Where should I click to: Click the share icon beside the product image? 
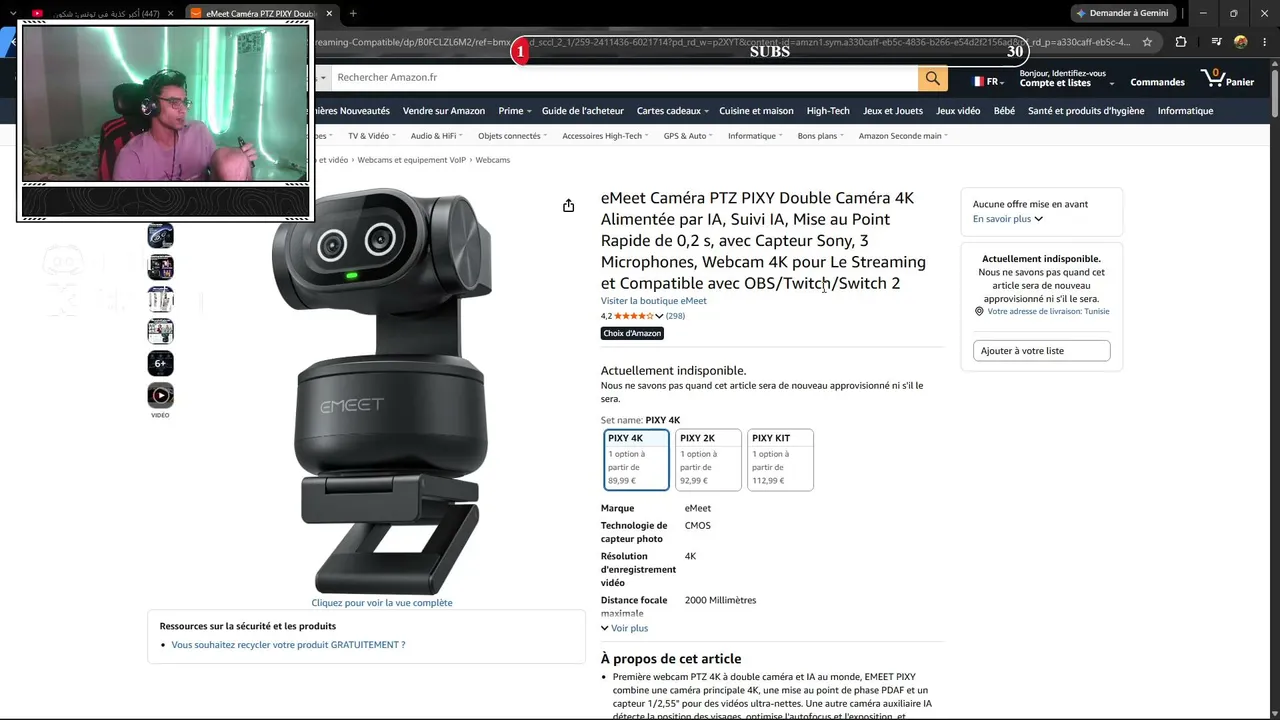[568, 206]
